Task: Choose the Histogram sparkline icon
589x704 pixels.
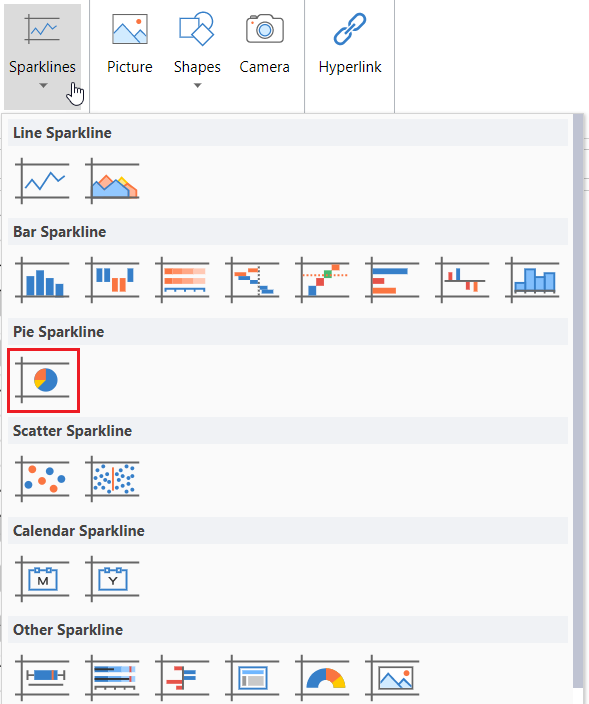Action: tap(532, 280)
